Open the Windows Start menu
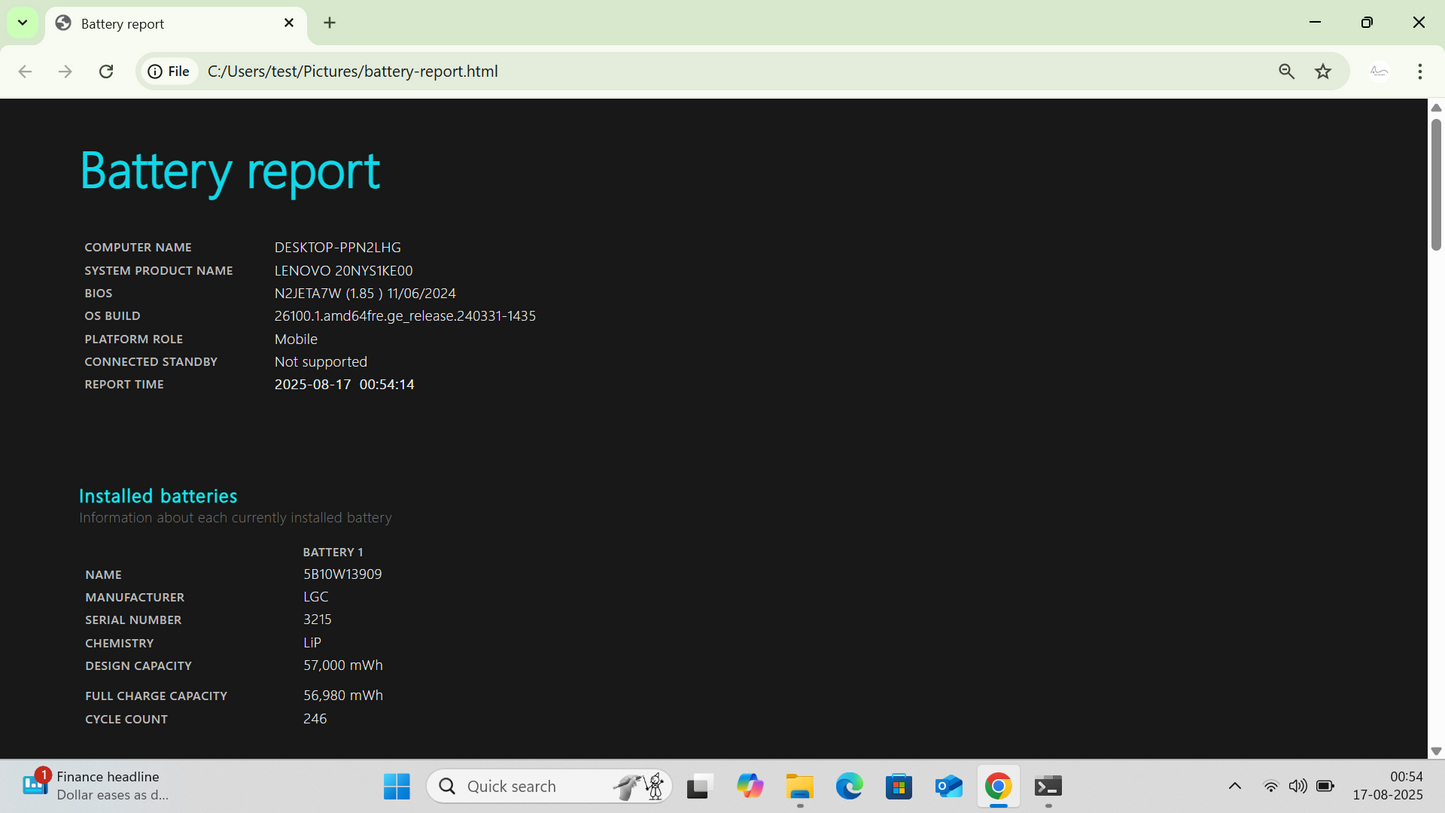This screenshot has width=1445, height=813. (396, 786)
